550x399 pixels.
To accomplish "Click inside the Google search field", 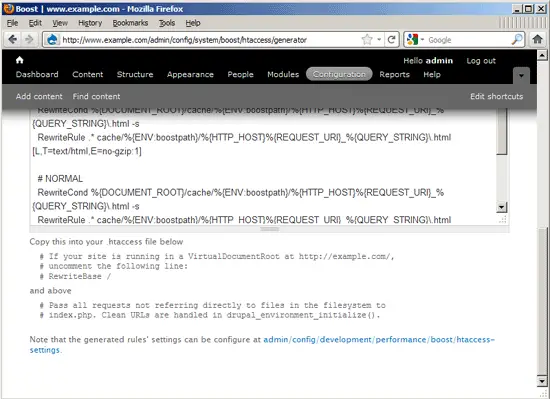I will pyautogui.click(x=468, y=40).
